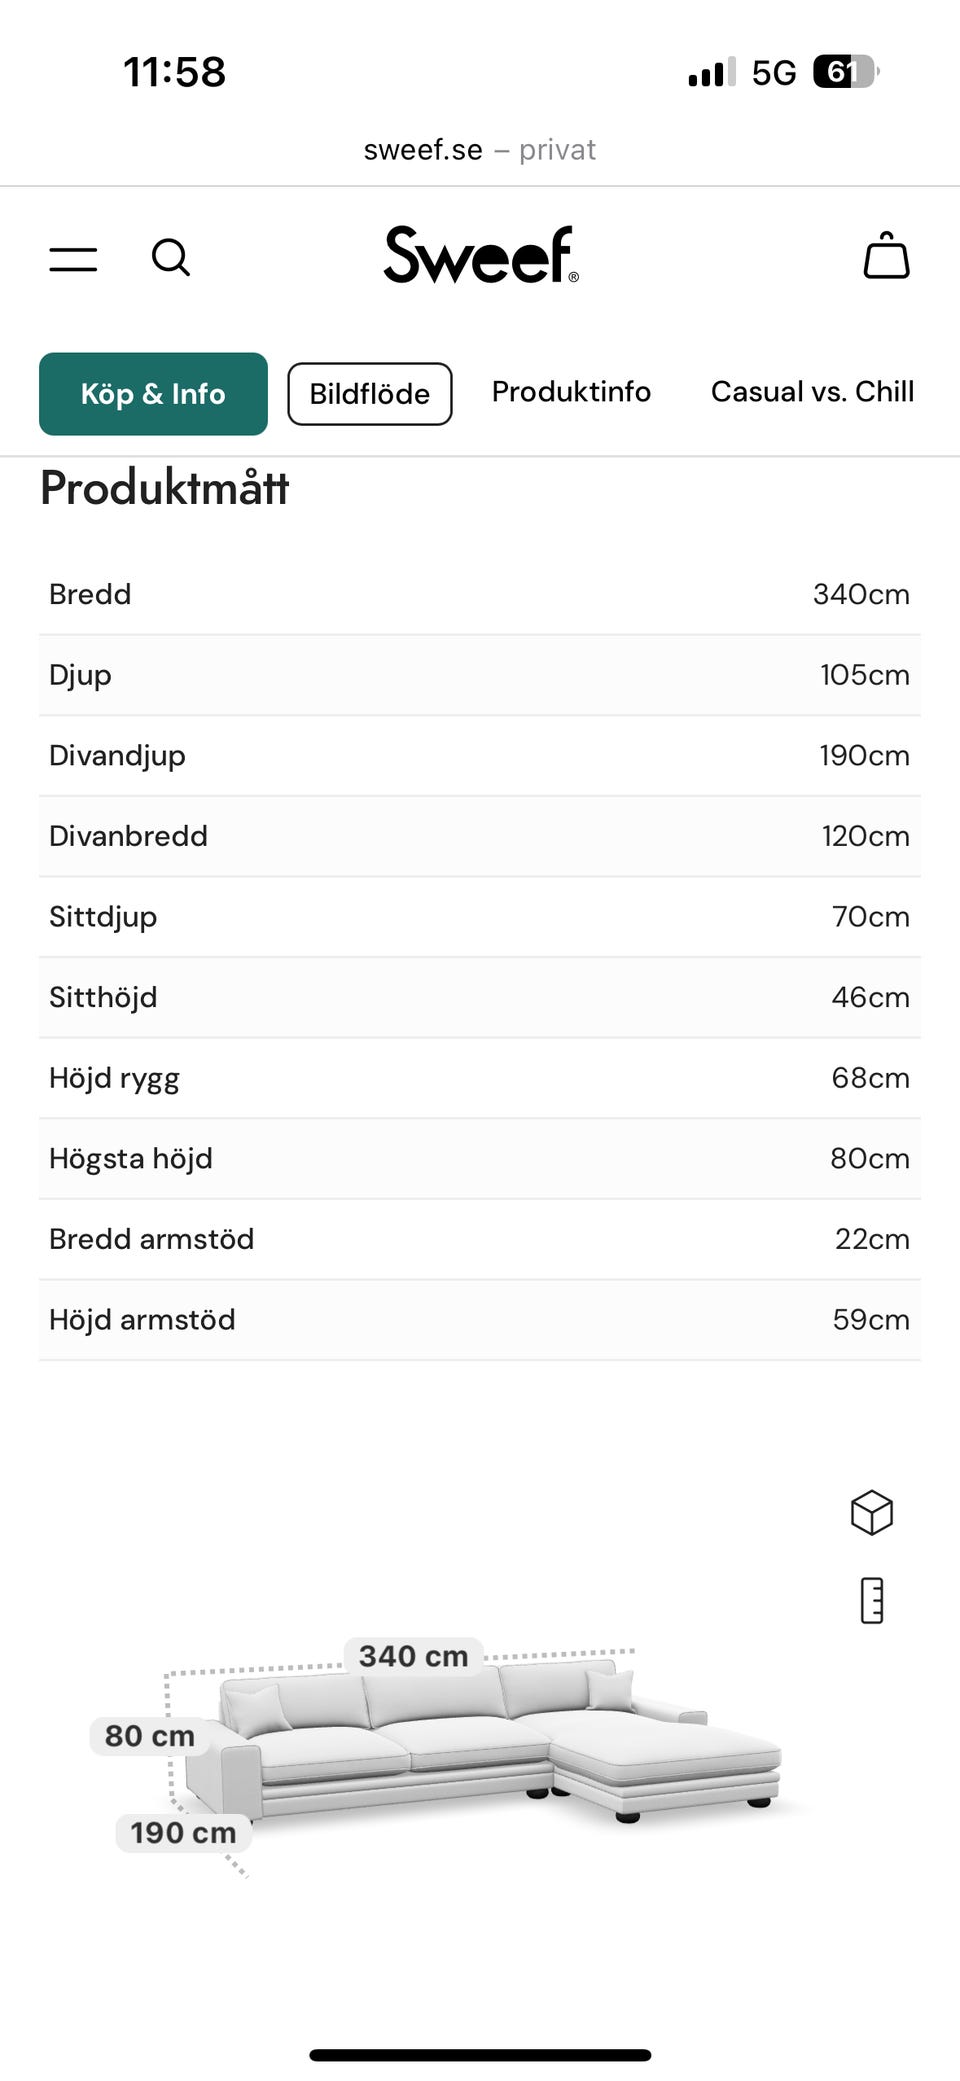The width and height of the screenshot is (960, 2081).
Task: Tap the 340 cm width label
Action: pyautogui.click(x=413, y=1656)
